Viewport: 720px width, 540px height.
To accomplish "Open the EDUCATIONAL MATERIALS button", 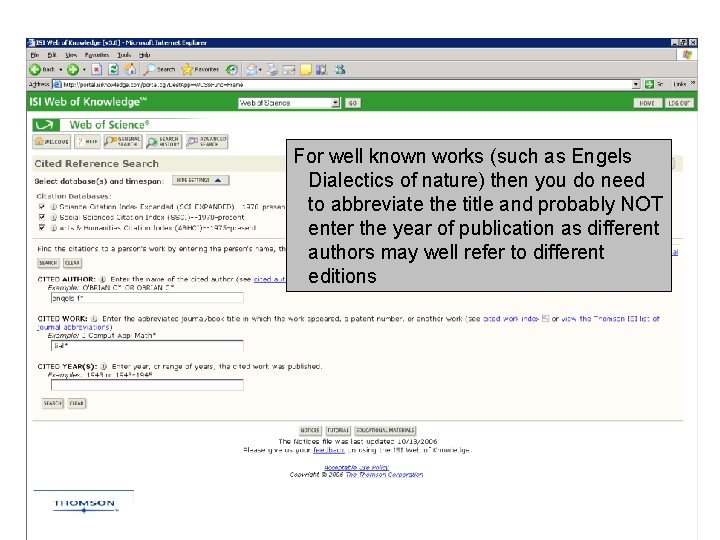I will 385,430.
